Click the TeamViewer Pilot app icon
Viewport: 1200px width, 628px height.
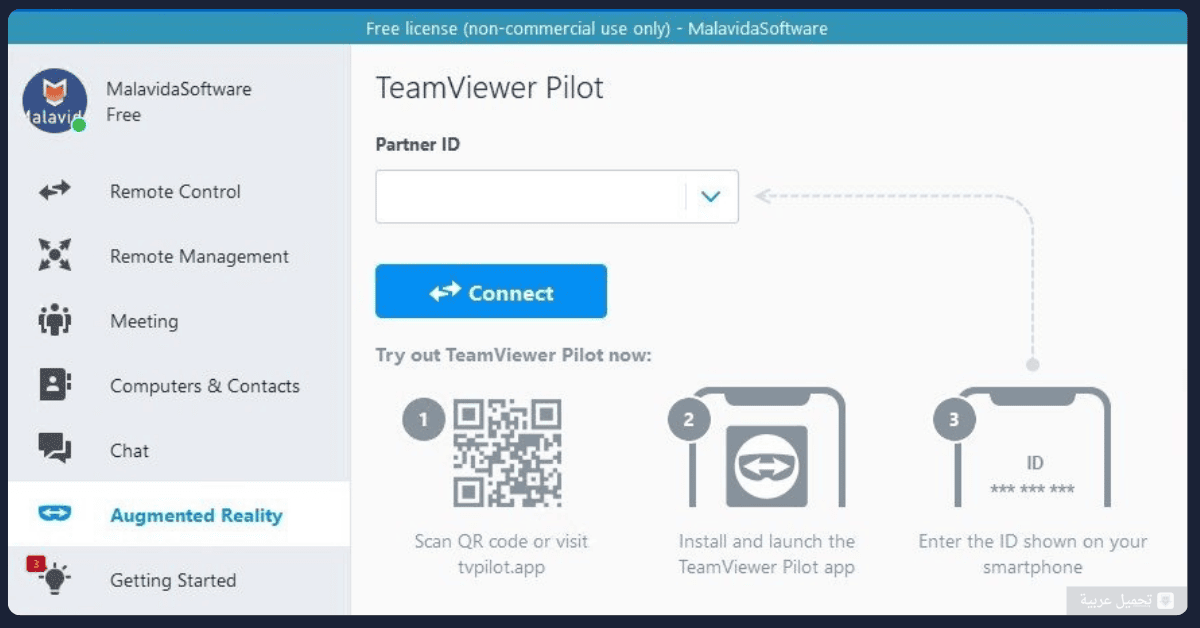[x=767, y=465]
